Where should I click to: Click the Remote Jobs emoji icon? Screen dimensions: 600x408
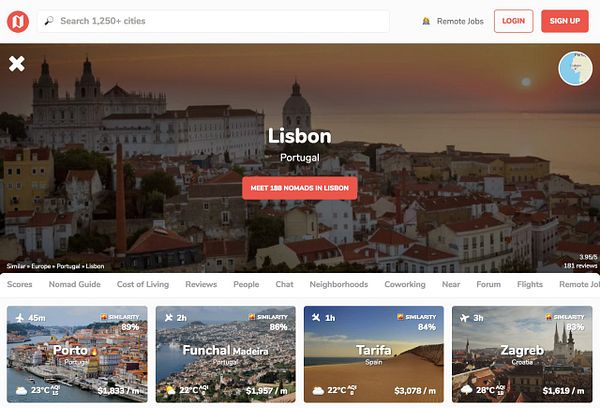pyautogui.click(x=426, y=21)
